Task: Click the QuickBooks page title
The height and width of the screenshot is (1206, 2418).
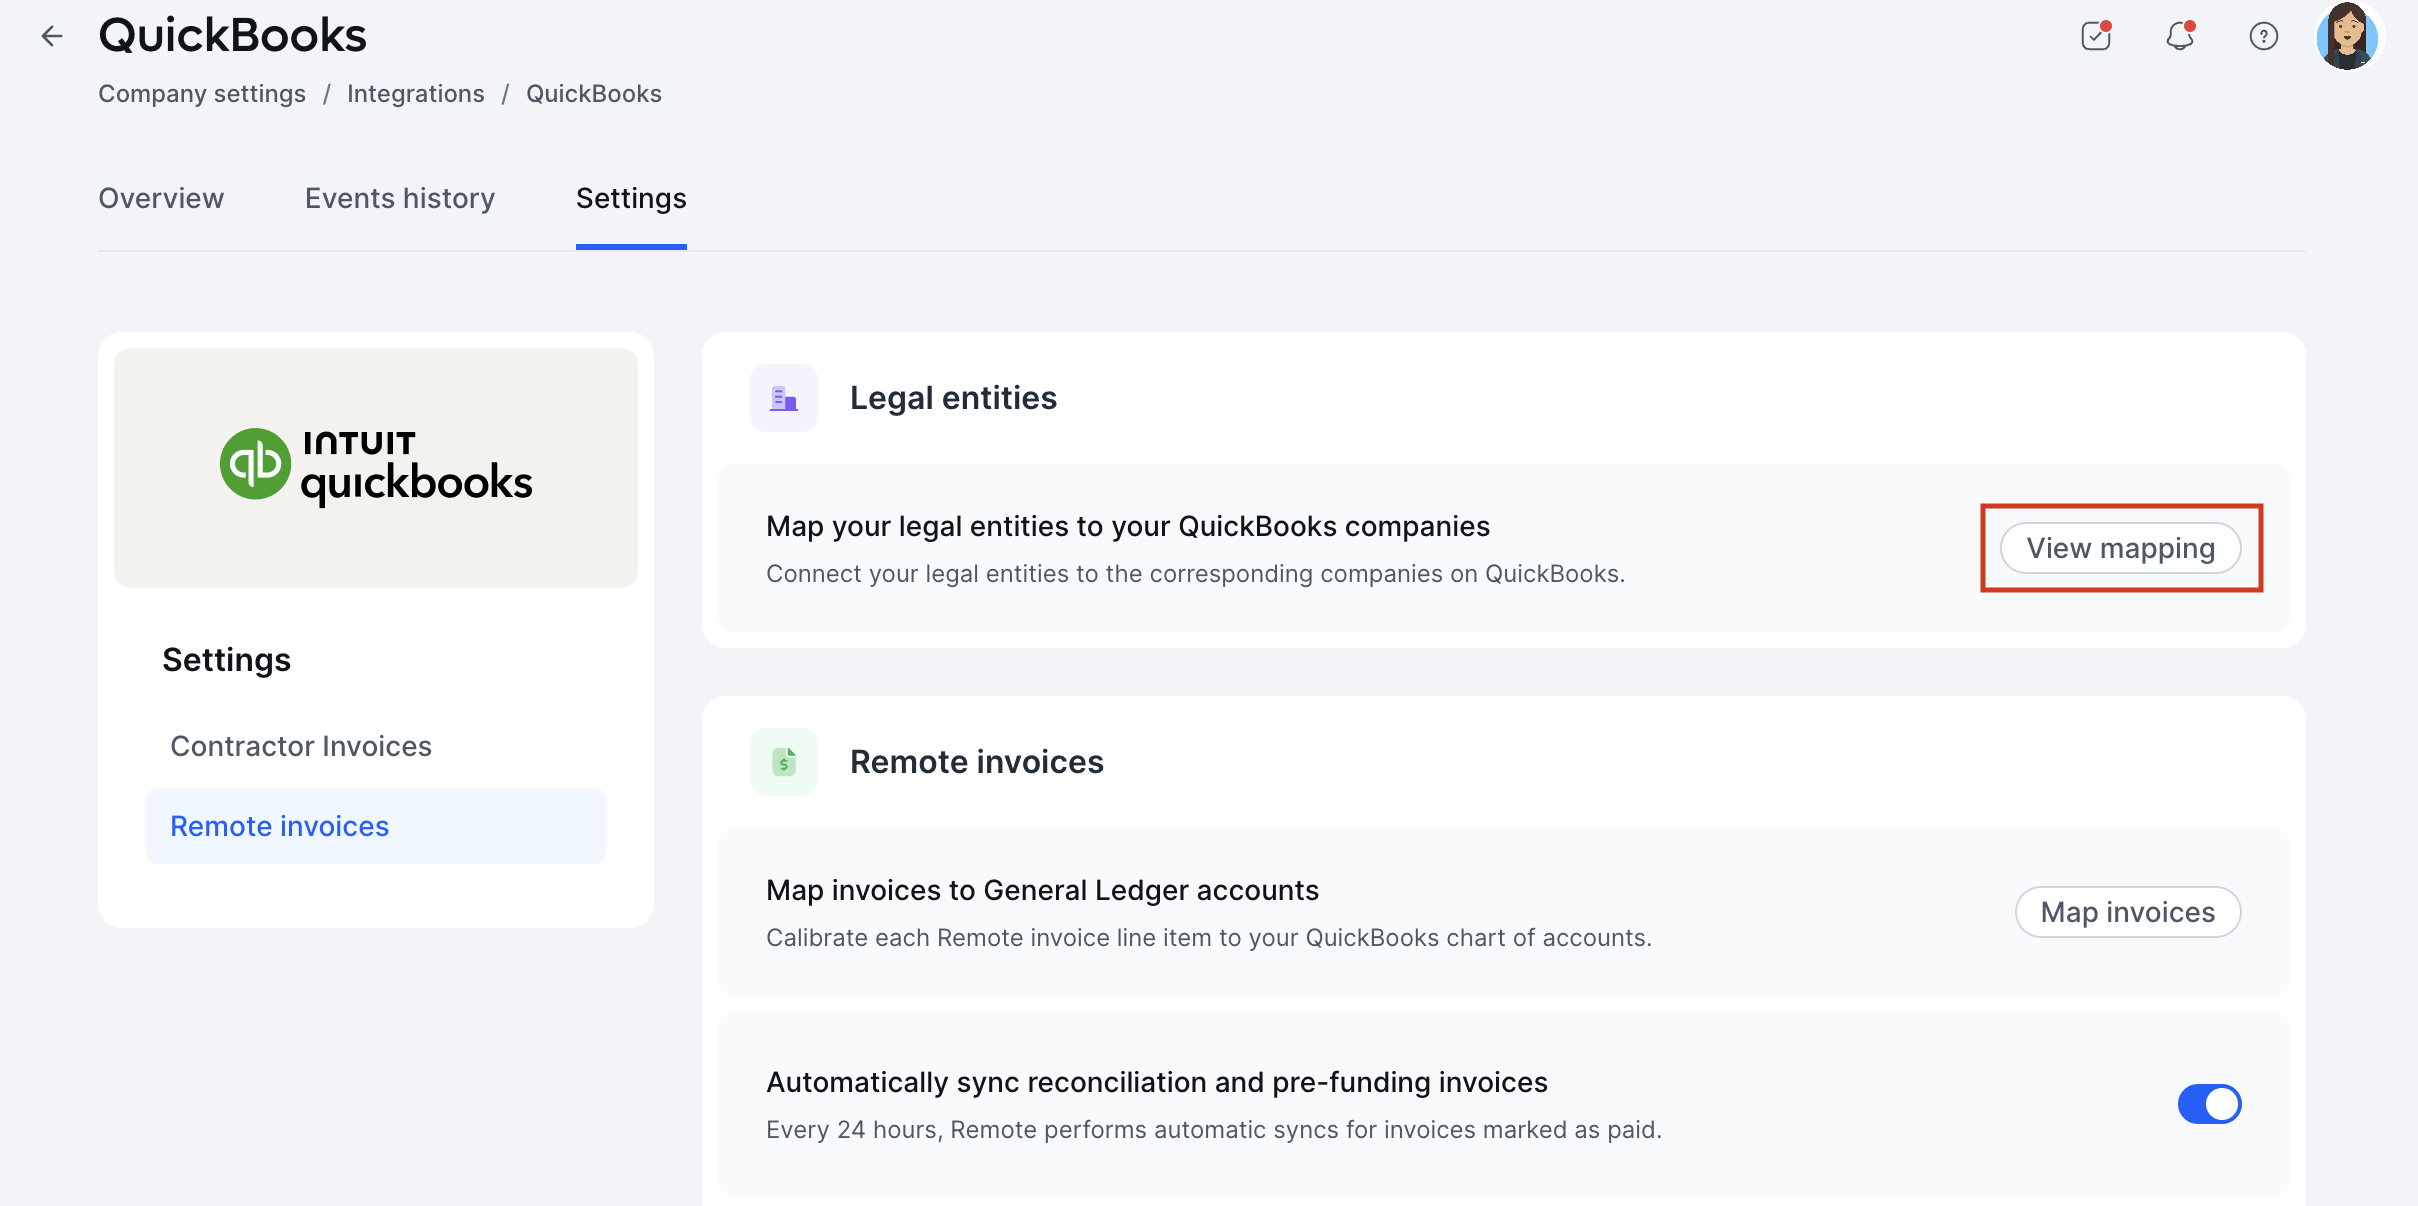Action: tap(232, 36)
